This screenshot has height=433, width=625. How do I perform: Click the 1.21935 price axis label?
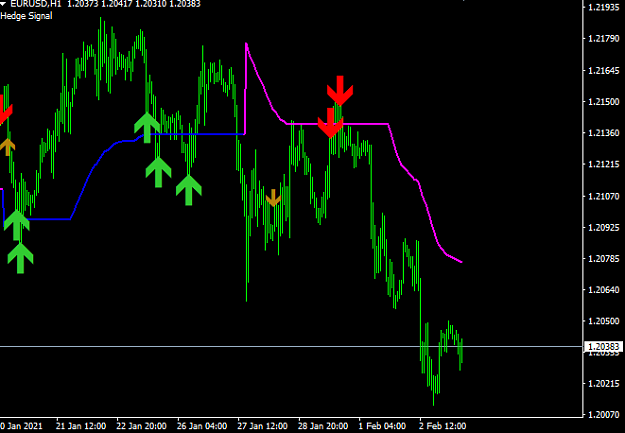point(604,8)
